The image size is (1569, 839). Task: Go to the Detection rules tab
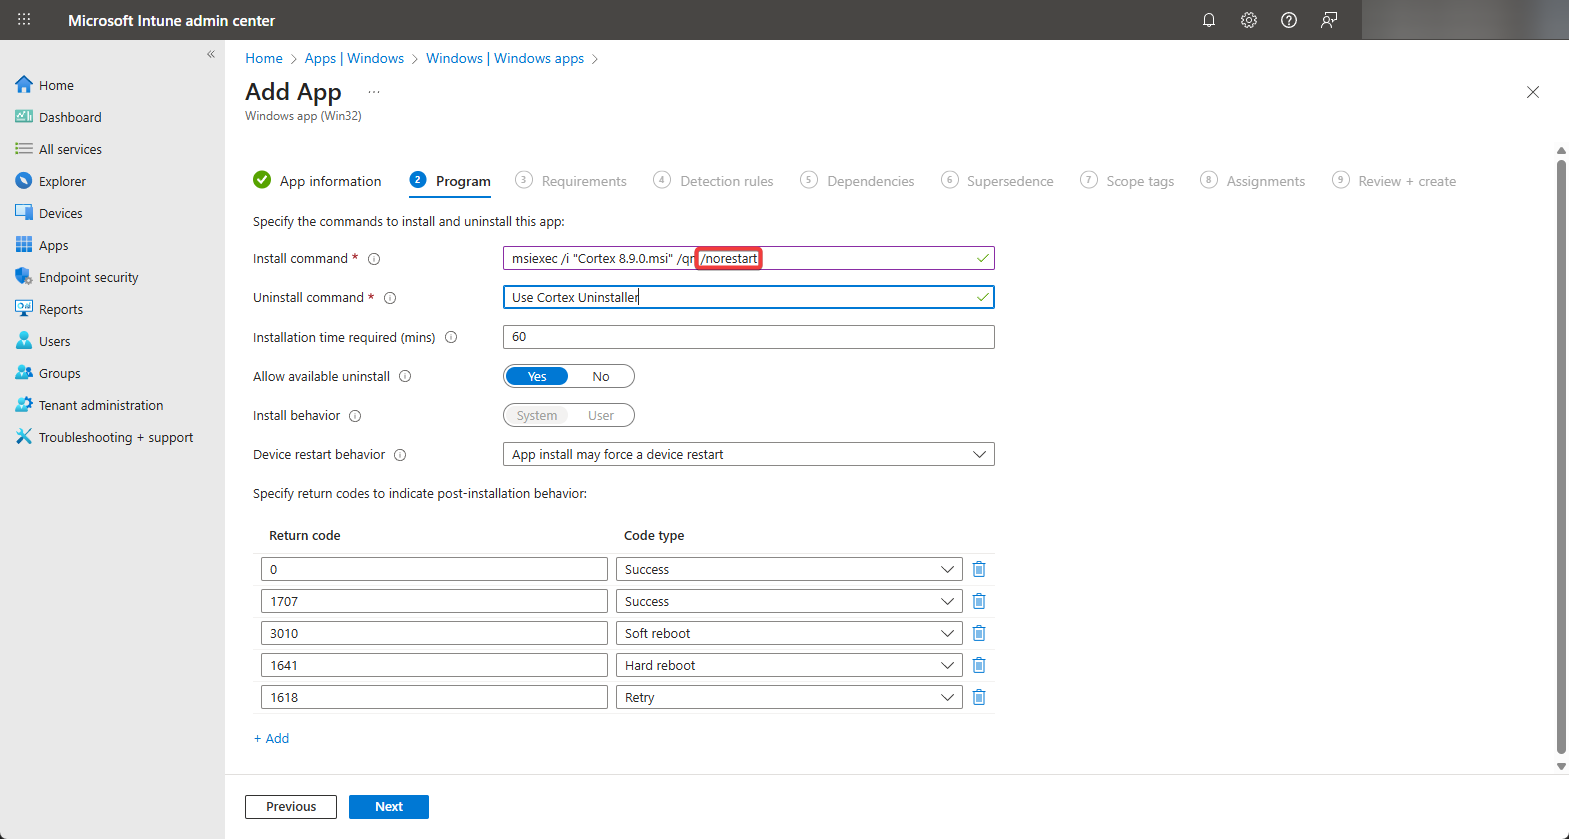pos(726,181)
